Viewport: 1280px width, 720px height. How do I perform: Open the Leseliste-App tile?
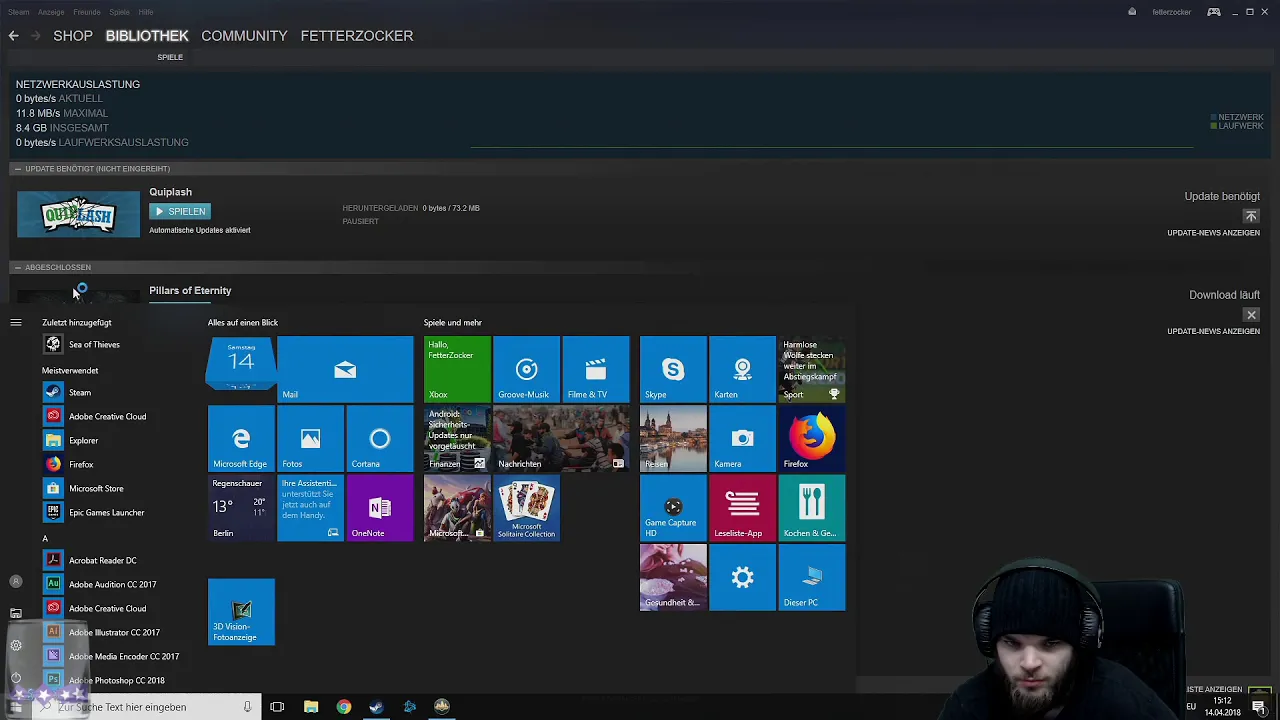(x=742, y=508)
